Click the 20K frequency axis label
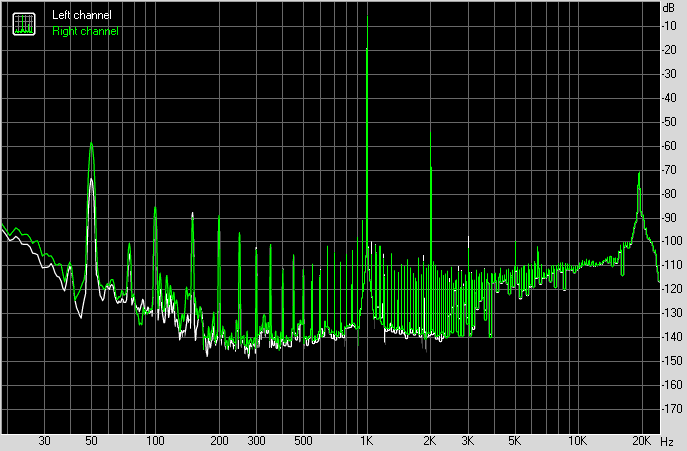Viewport: 687px width, 451px height. [642, 441]
